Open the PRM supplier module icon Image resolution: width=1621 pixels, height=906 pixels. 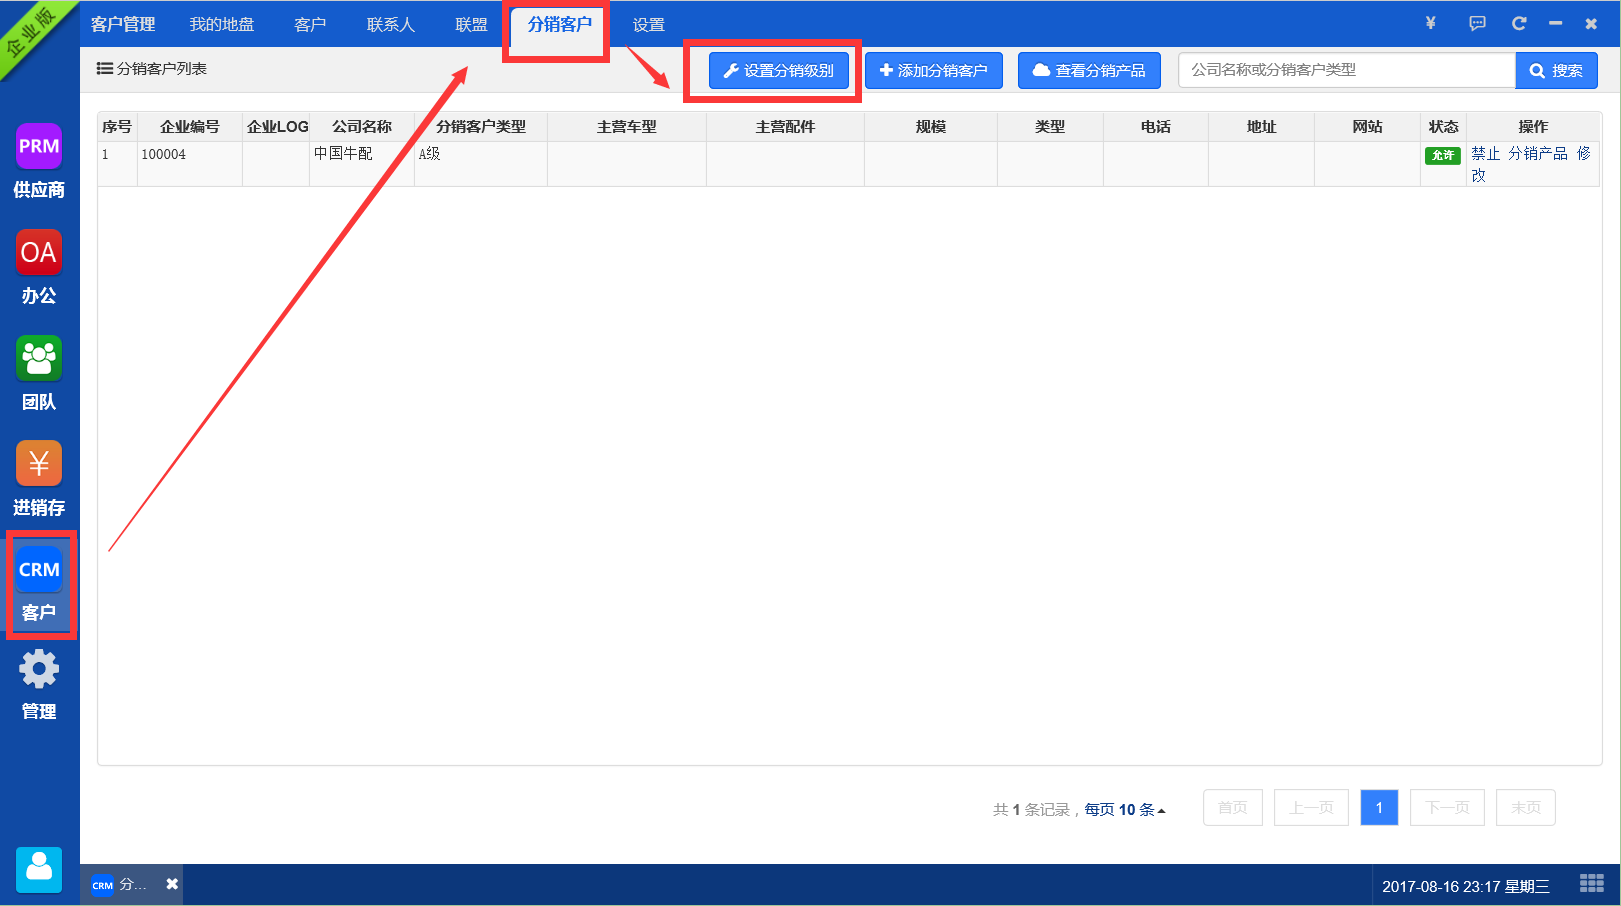click(x=39, y=148)
